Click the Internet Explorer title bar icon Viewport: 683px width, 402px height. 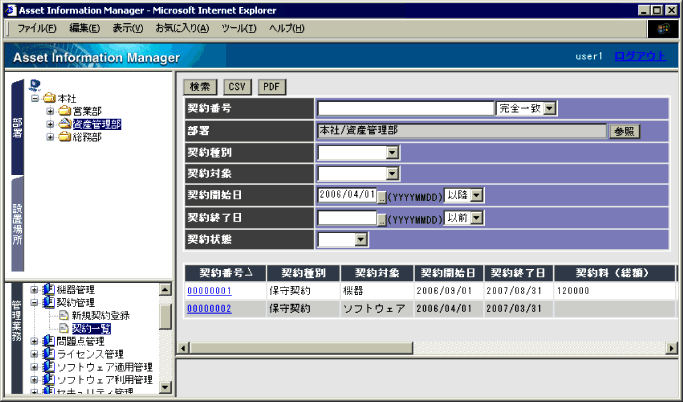point(11,10)
